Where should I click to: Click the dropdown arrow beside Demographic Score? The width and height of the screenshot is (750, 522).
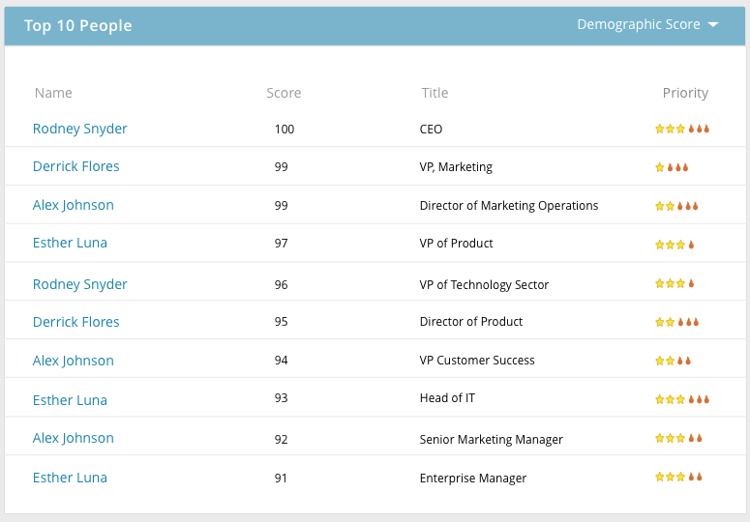[713, 25]
